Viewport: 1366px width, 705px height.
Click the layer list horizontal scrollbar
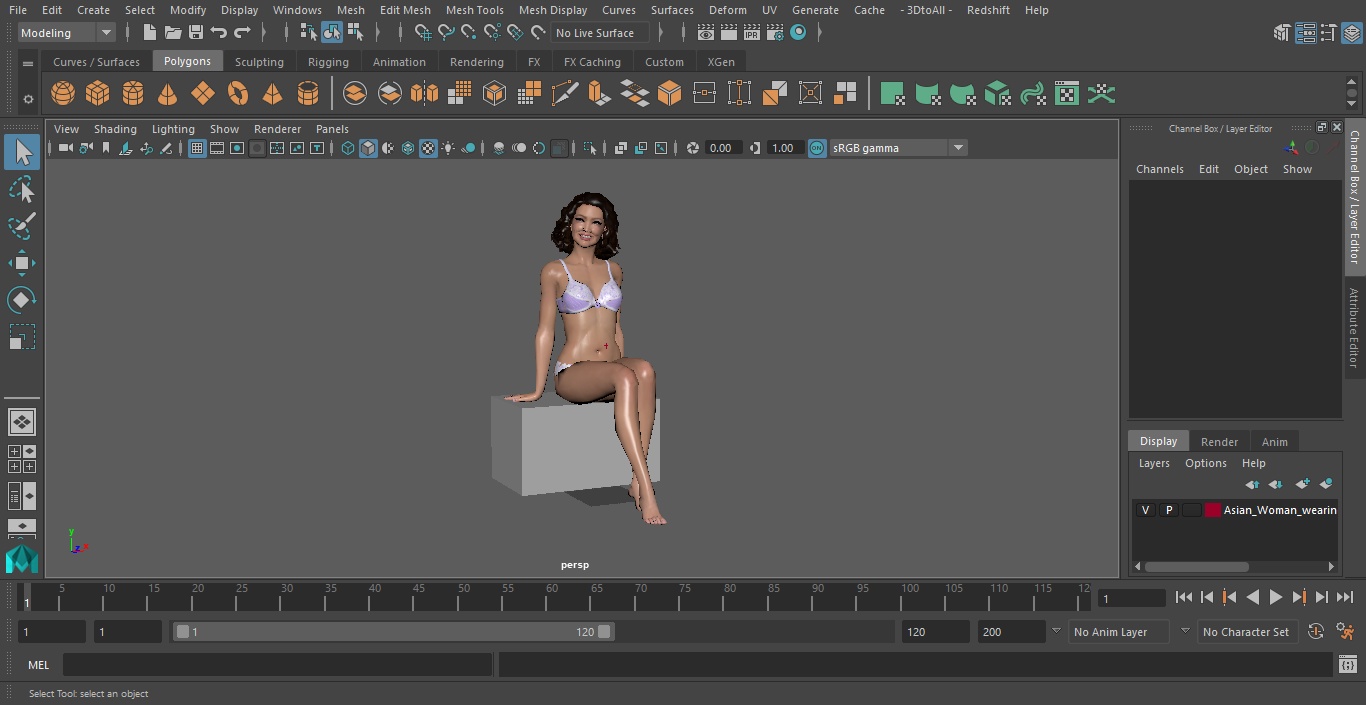click(1197, 566)
